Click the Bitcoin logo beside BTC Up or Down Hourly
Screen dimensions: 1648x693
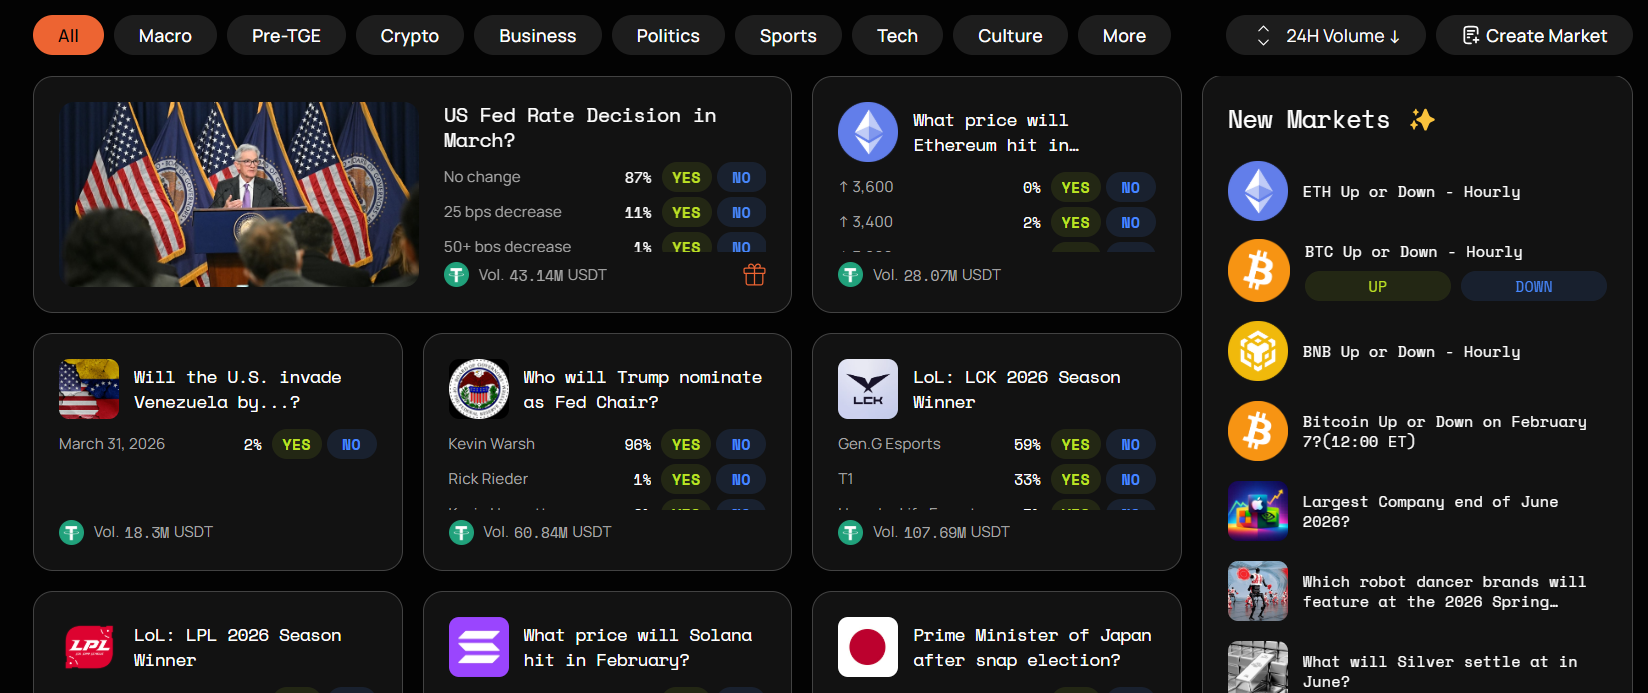1258,270
